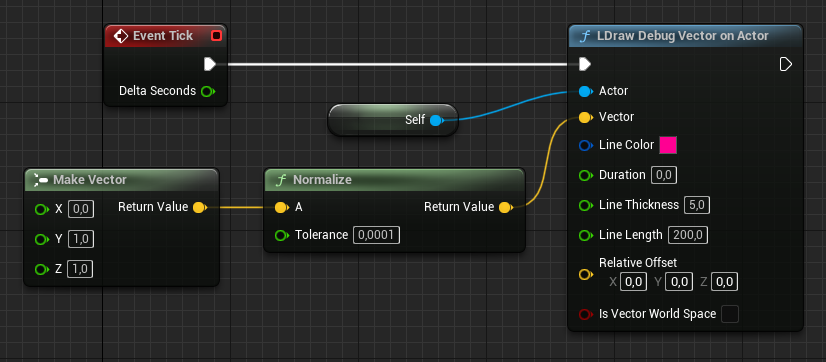Screen dimensions: 826x362
Task: Click LDraw Debug Vector execution output pin
Action: coord(785,64)
